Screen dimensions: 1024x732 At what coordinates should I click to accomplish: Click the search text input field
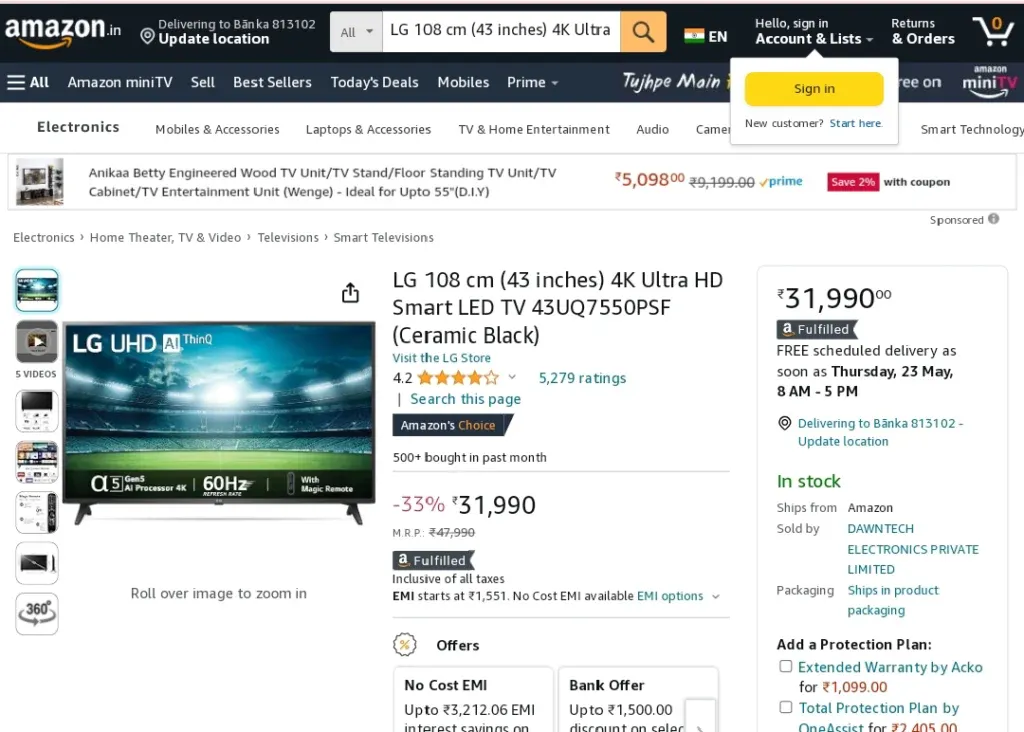[501, 31]
